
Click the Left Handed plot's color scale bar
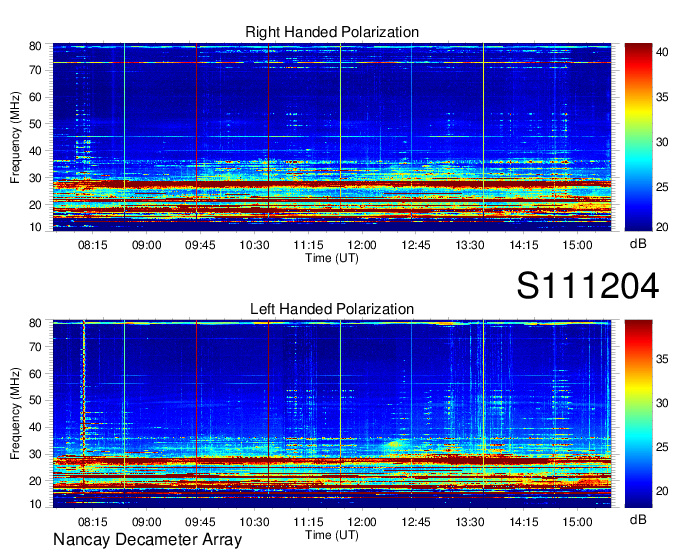pyautogui.click(x=638, y=414)
